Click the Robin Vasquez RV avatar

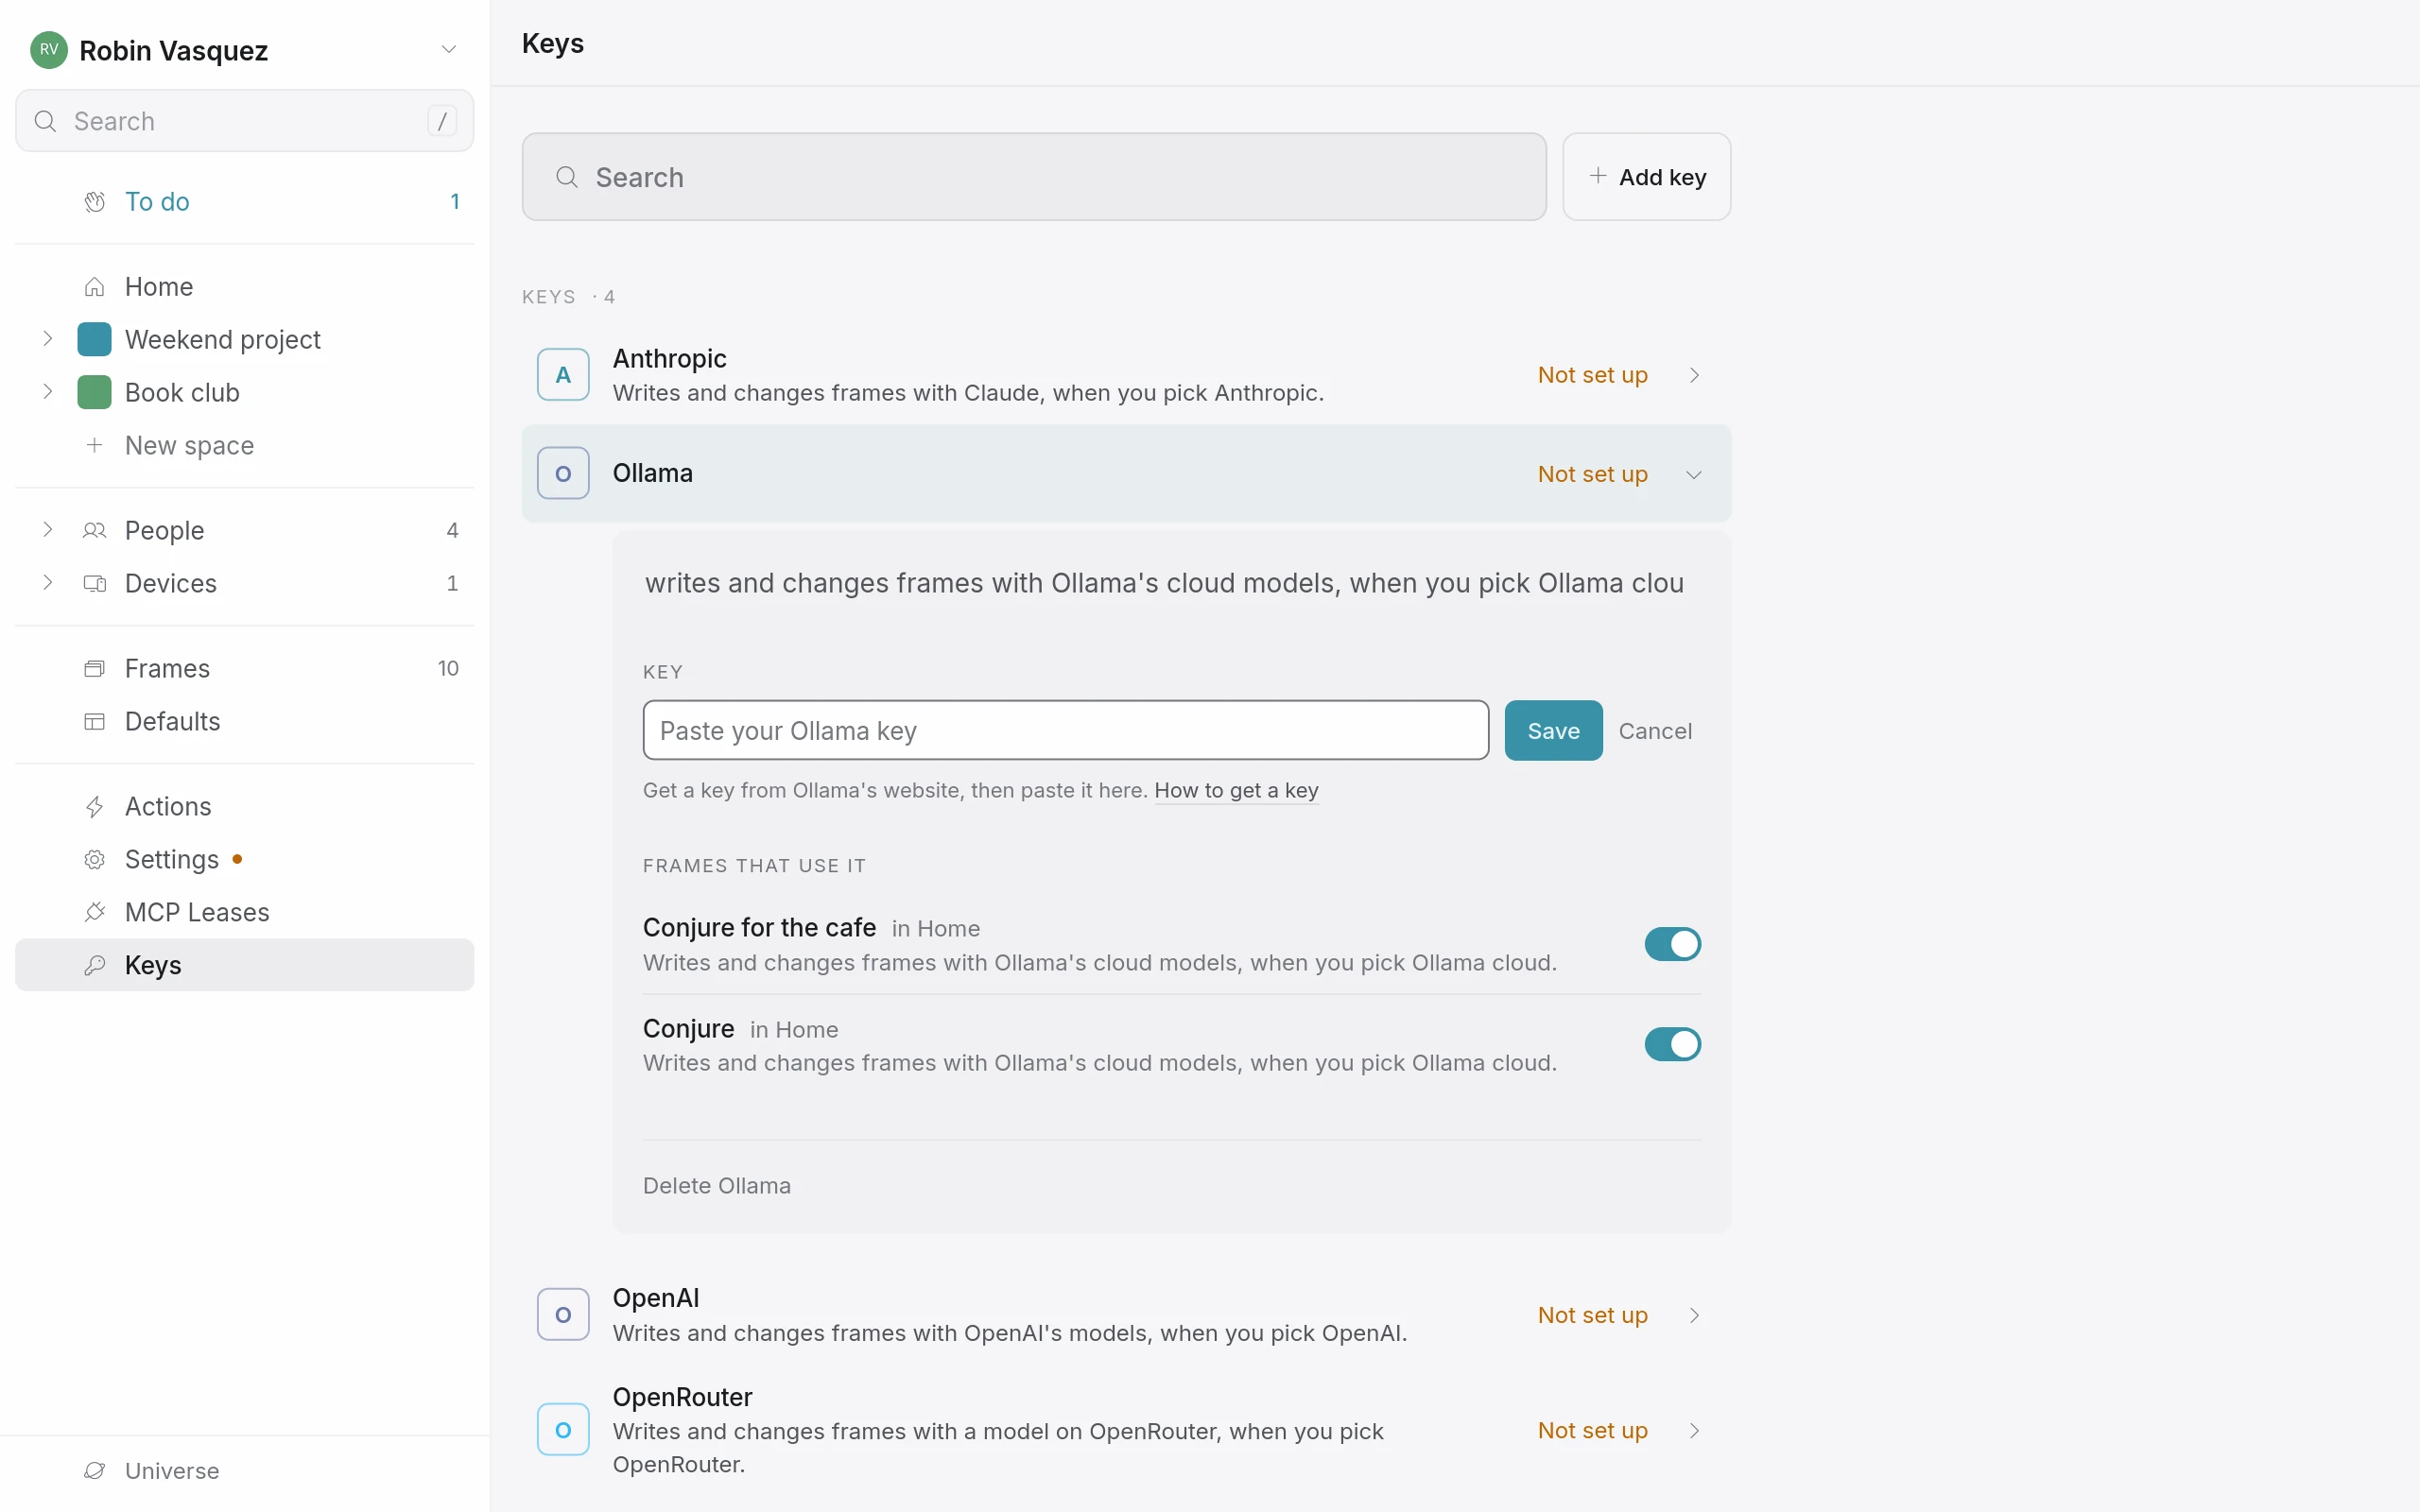pyautogui.click(x=49, y=49)
